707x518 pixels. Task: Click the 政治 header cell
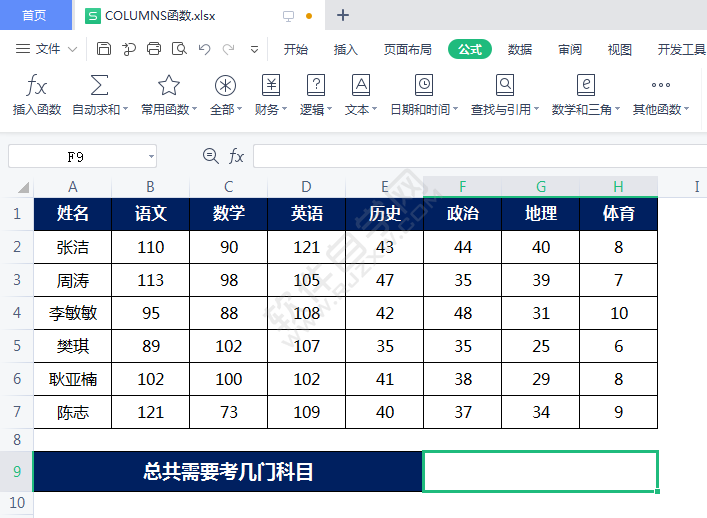coord(463,214)
